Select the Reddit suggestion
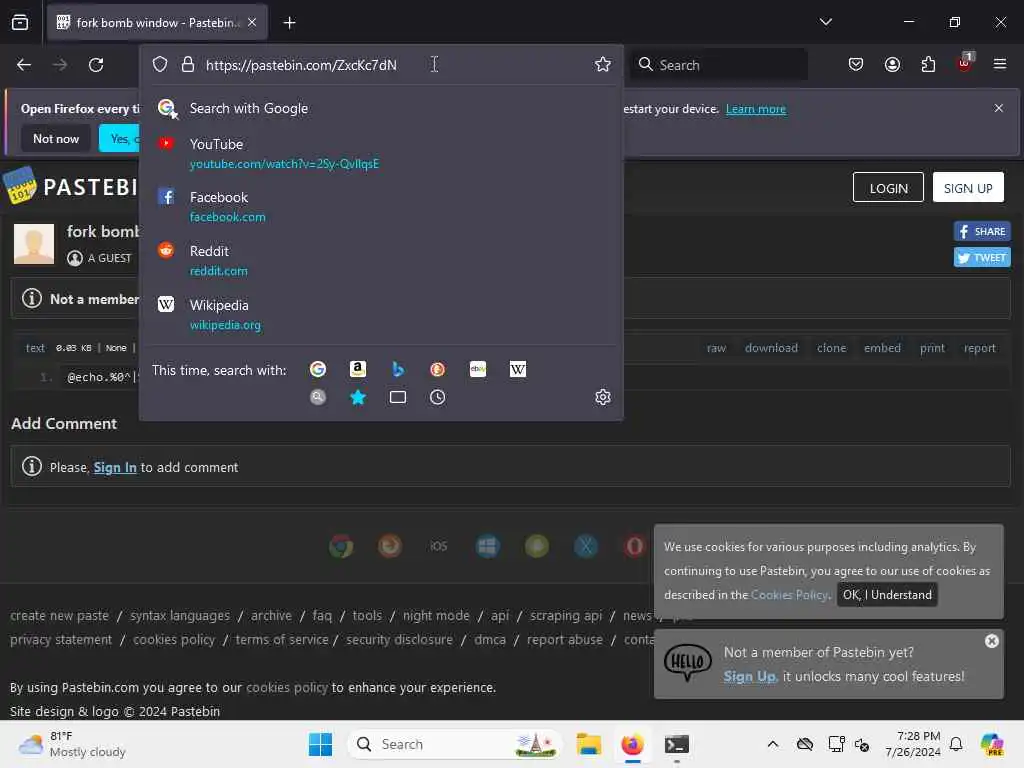The width and height of the screenshot is (1024, 768). (x=381, y=261)
